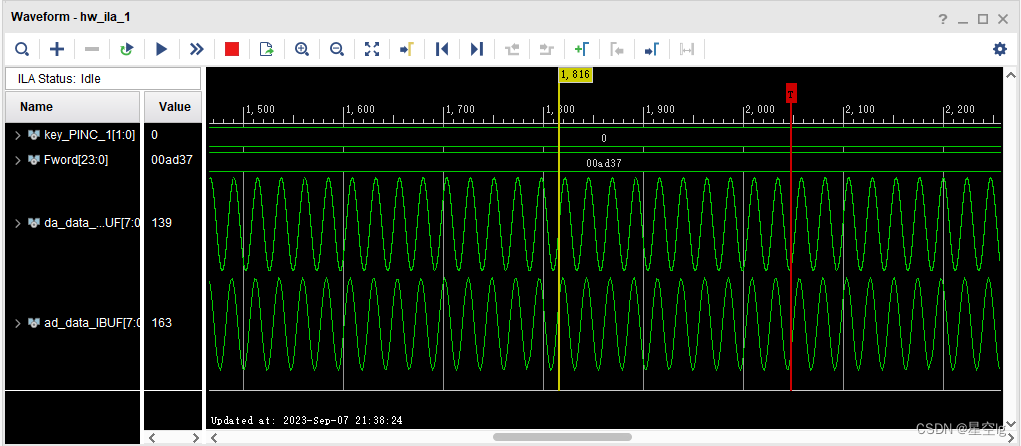The height and width of the screenshot is (446, 1021).
Task: Go to the previous marker
Action: click(x=617, y=49)
